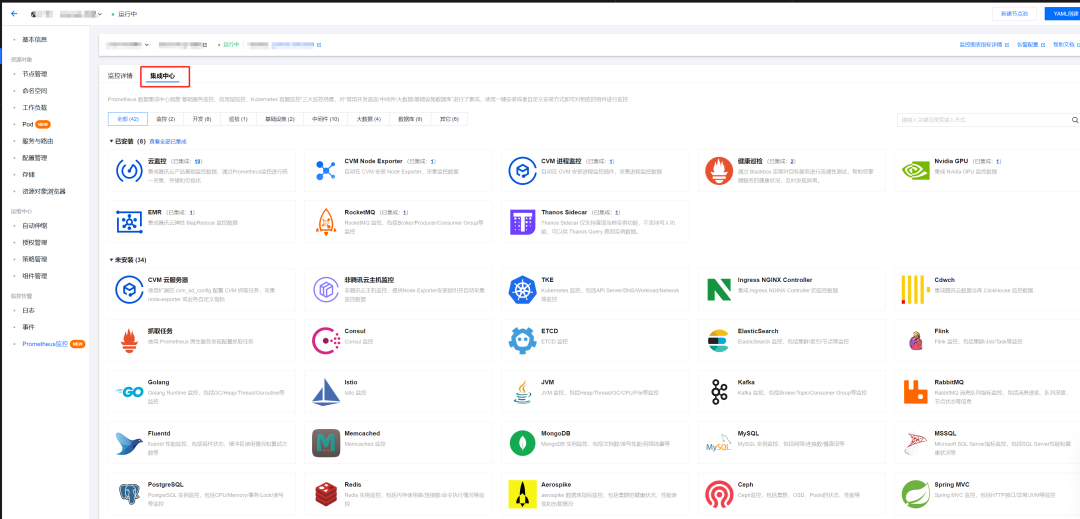
Task: Click the Redis red cube icon
Action: 325,494
